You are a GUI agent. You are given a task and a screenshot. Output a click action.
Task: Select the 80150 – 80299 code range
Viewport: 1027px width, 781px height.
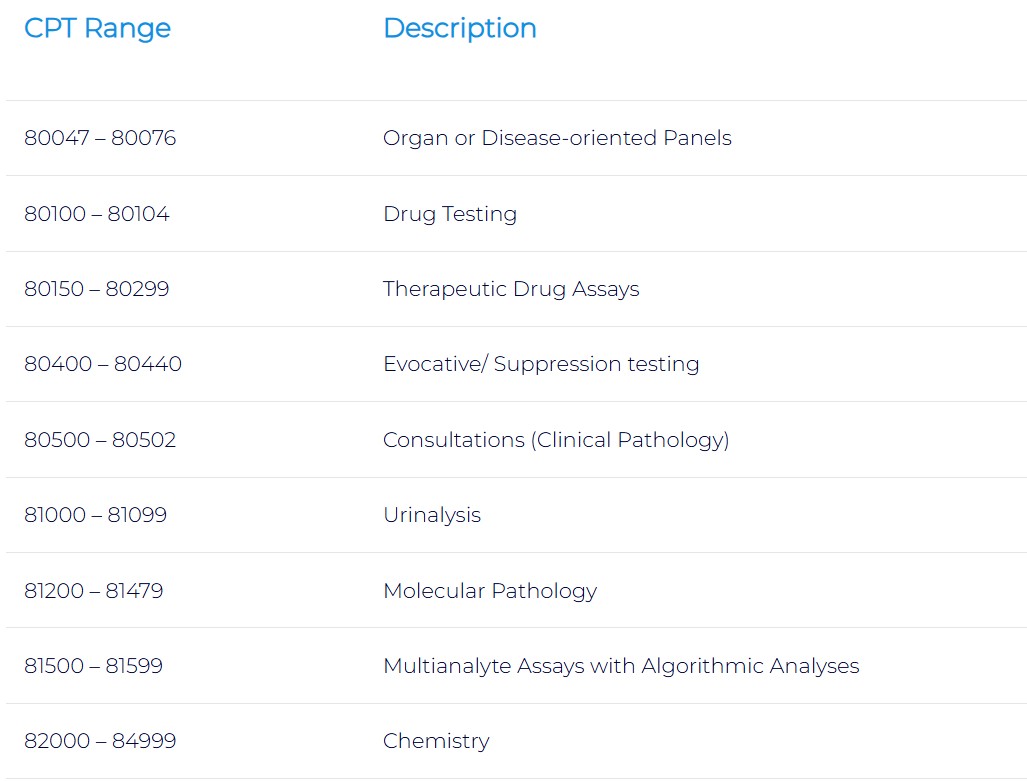[x=97, y=289]
